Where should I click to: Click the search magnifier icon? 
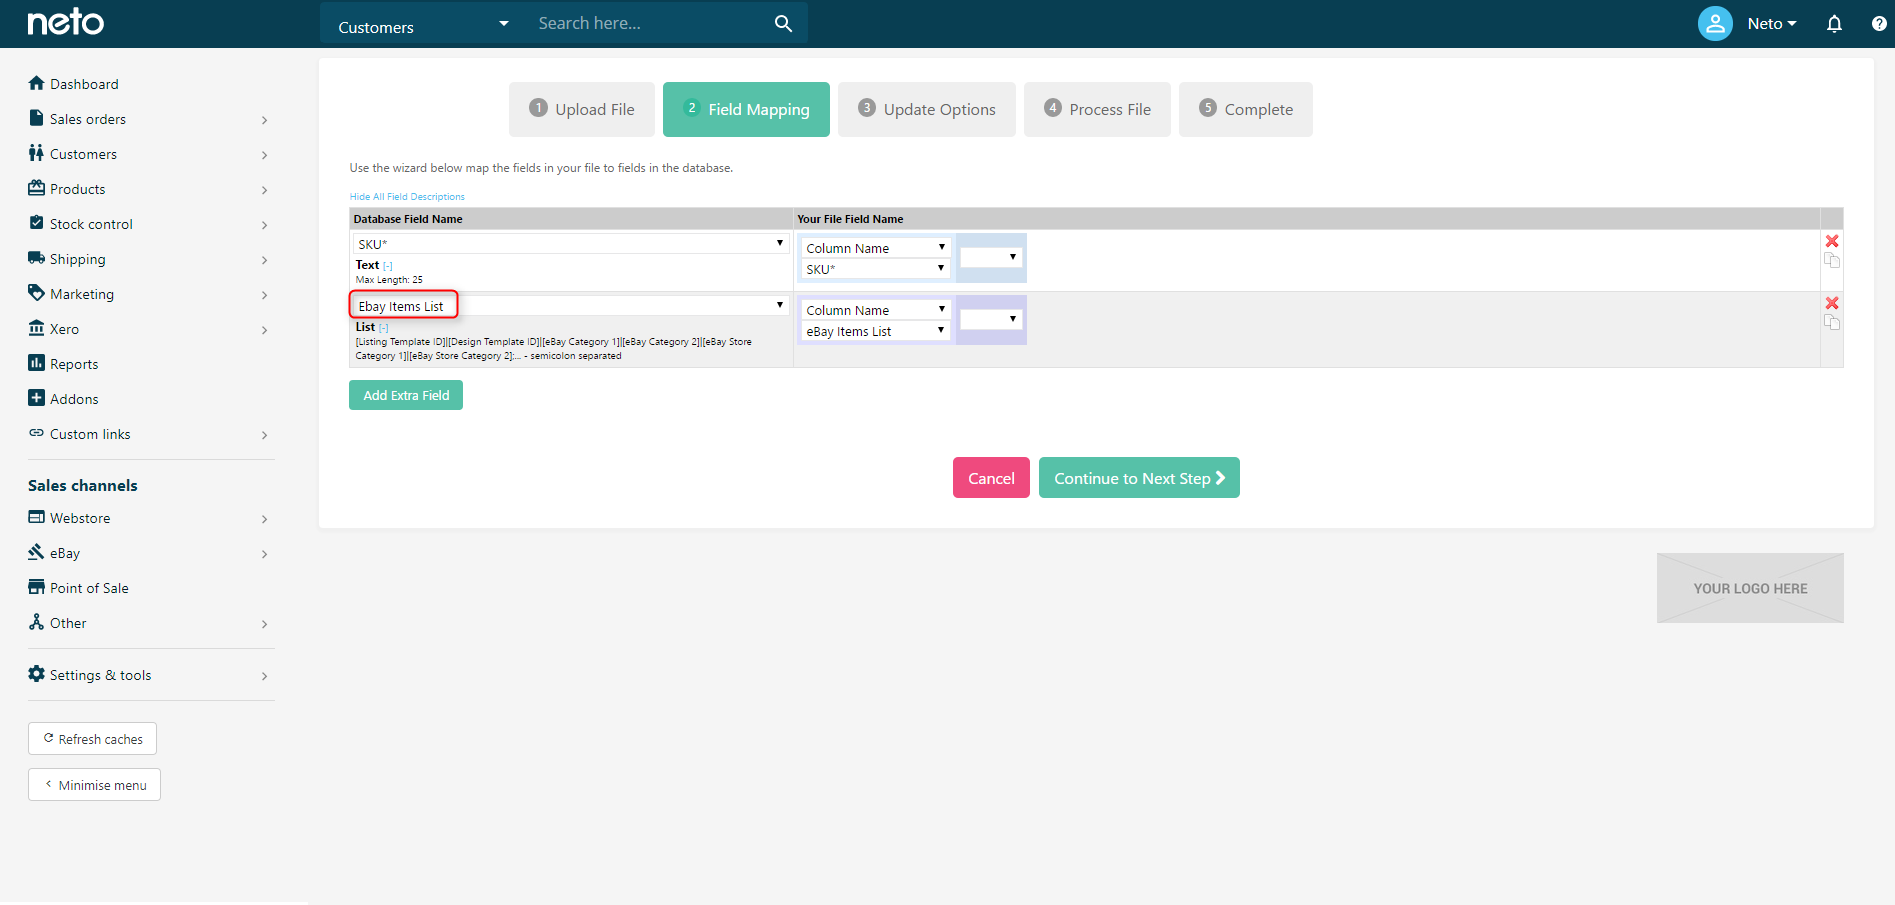pos(783,23)
